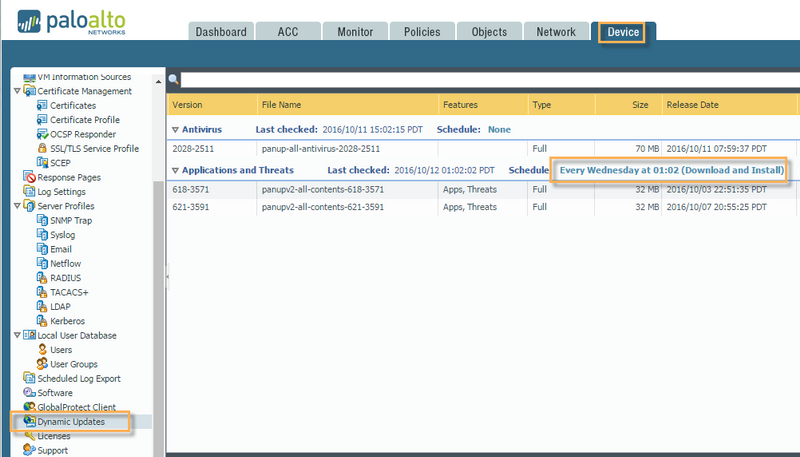The image size is (800, 457).
Task: Click the RADIUS server profile icon
Action: pyautogui.click(x=42, y=278)
